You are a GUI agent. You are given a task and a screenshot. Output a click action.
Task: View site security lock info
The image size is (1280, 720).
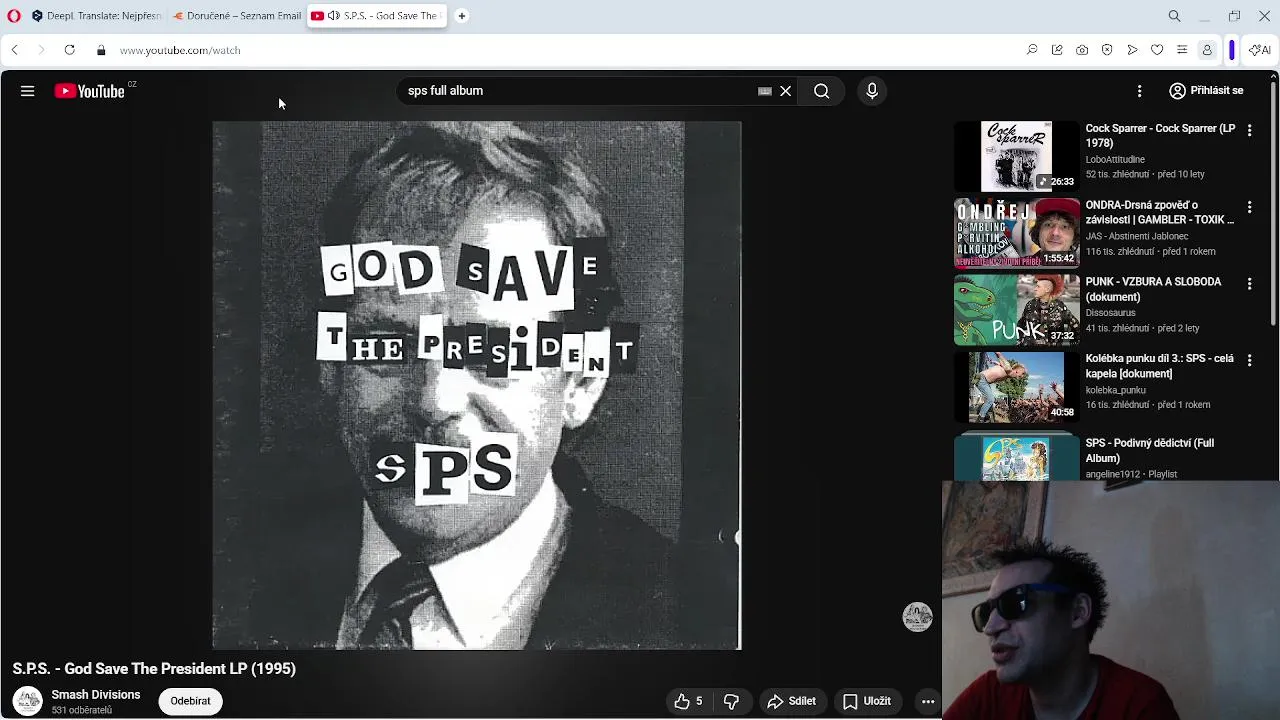[101, 50]
